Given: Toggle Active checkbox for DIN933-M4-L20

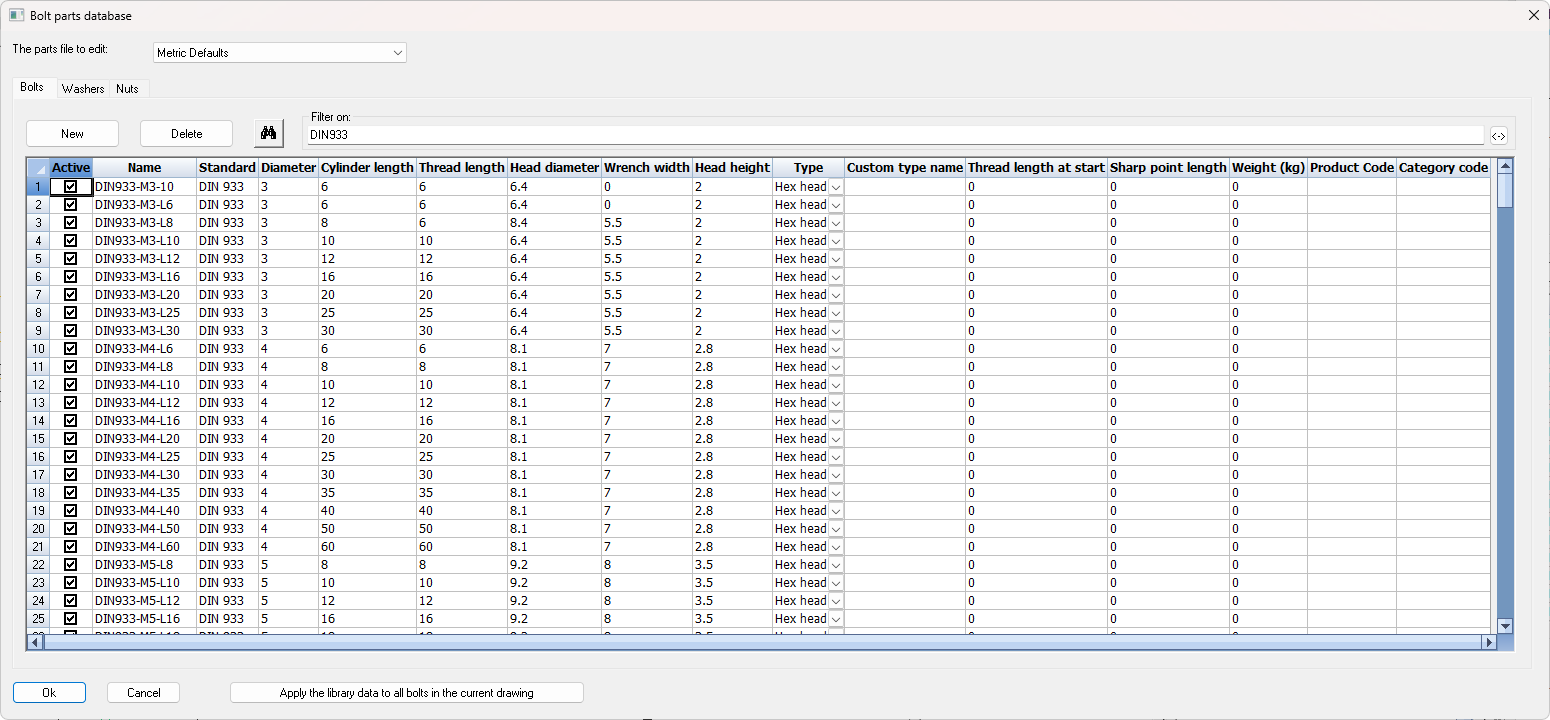Looking at the screenshot, I should [x=70, y=439].
